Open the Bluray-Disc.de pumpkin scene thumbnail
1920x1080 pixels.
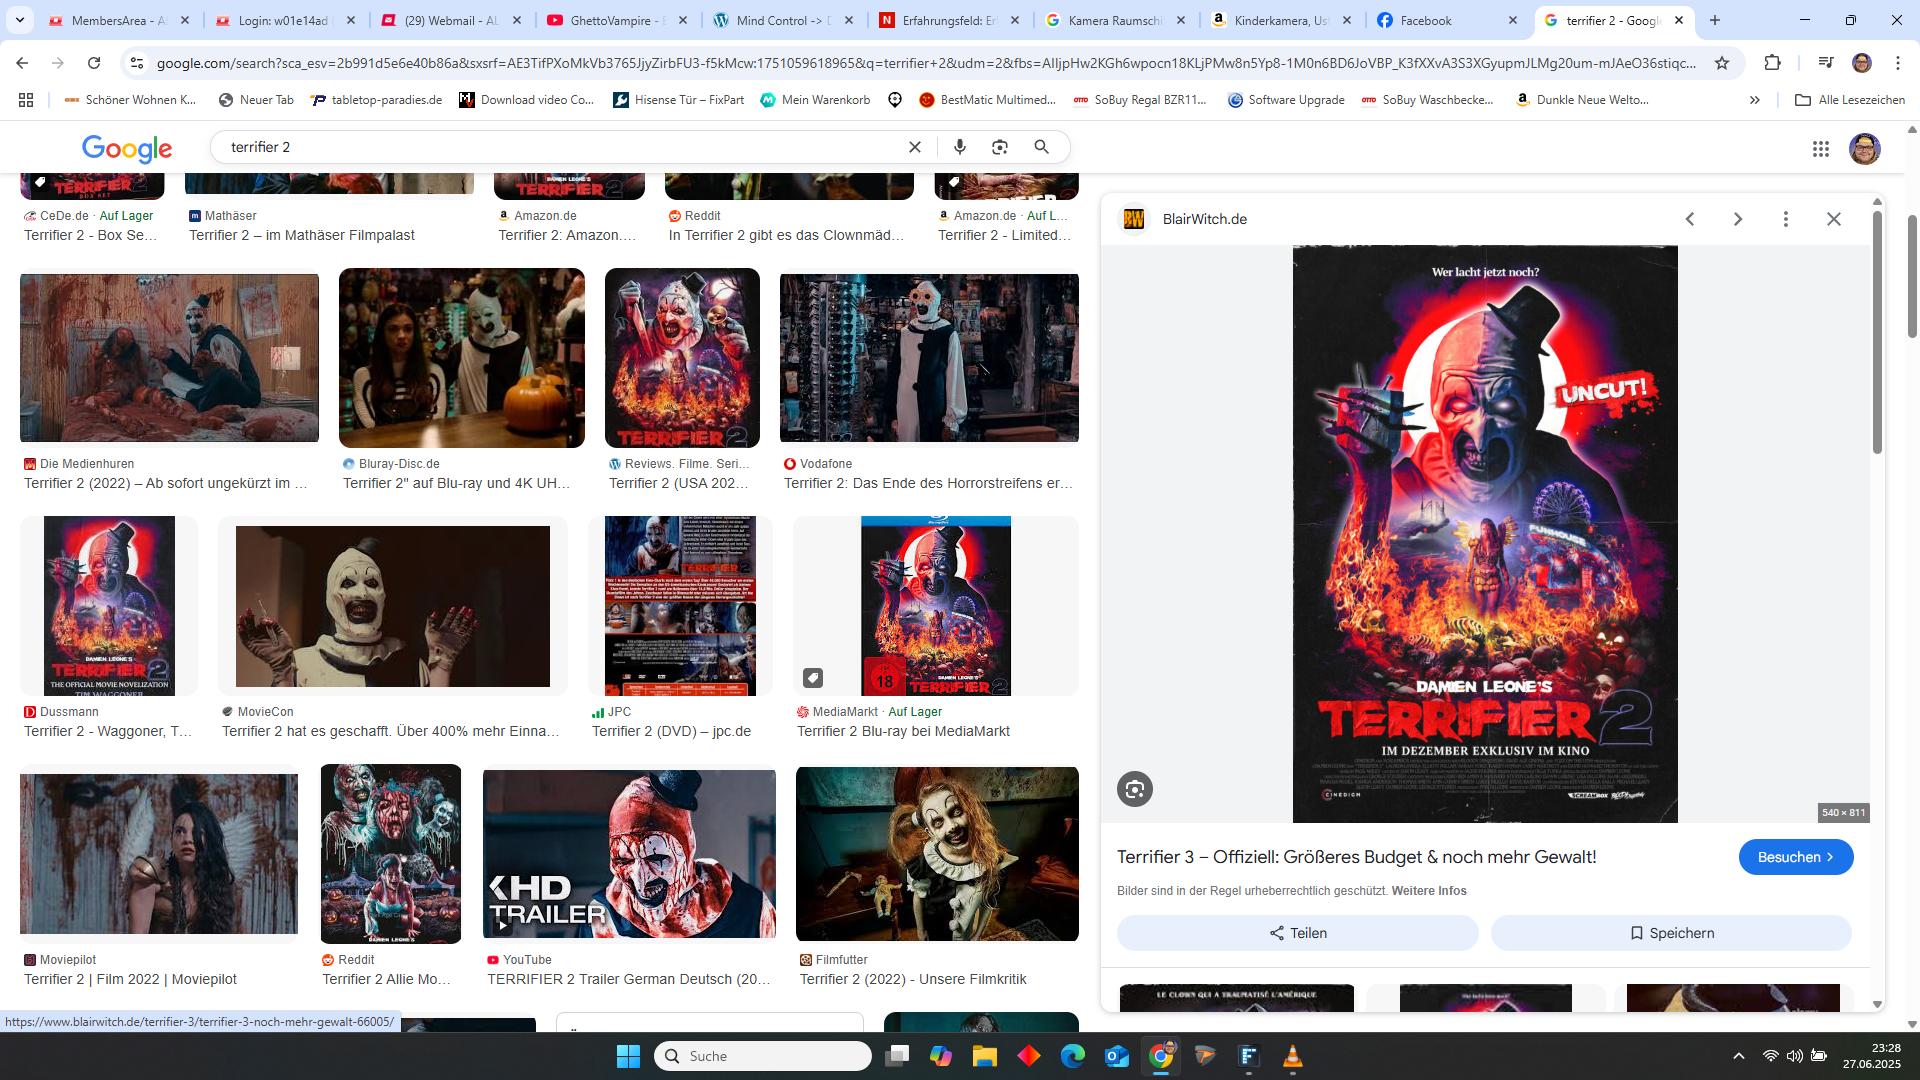(x=462, y=358)
